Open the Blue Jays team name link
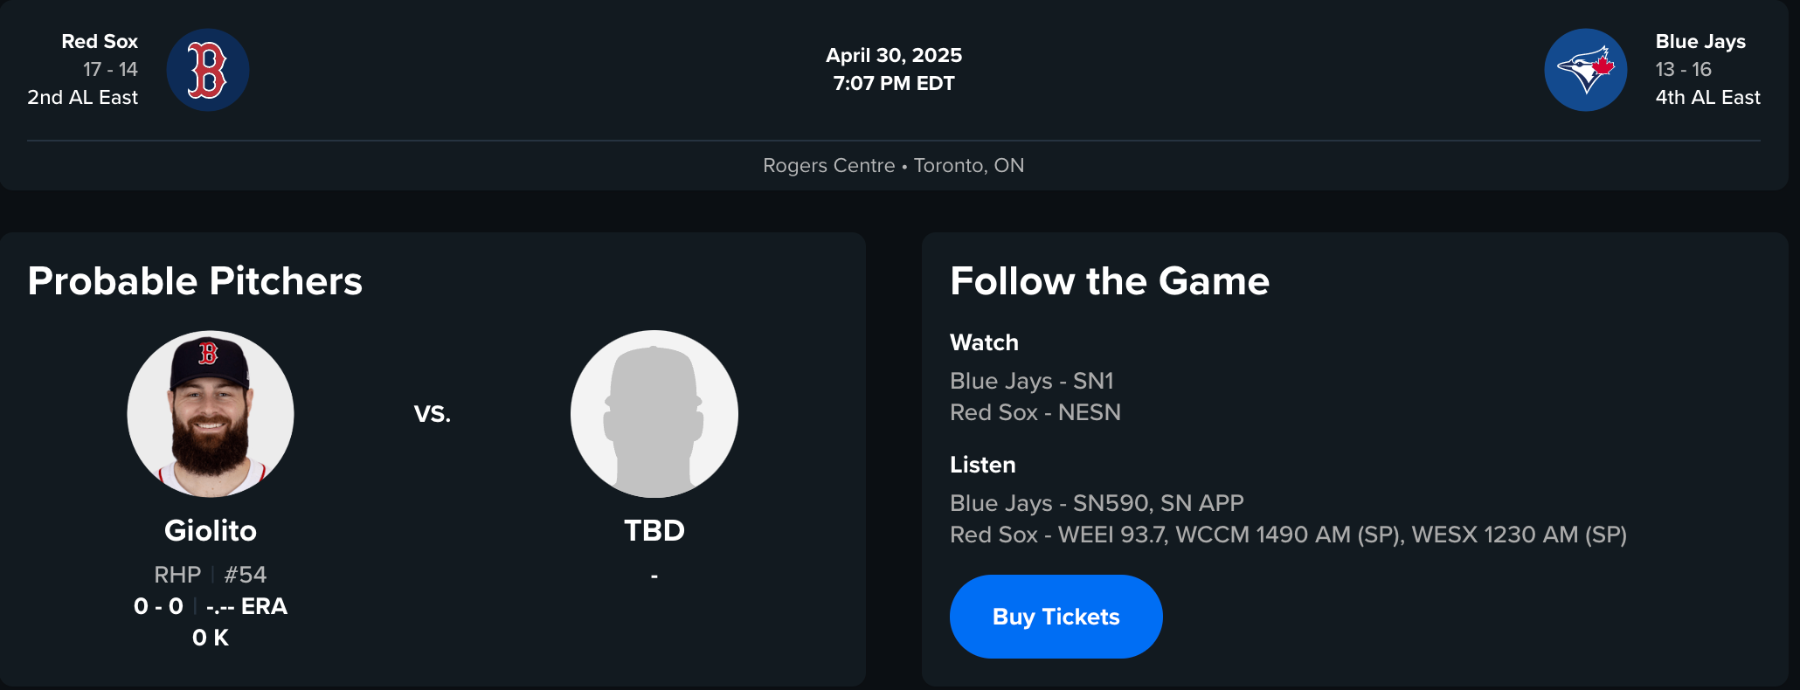The width and height of the screenshot is (1800, 690). pos(1700,41)
